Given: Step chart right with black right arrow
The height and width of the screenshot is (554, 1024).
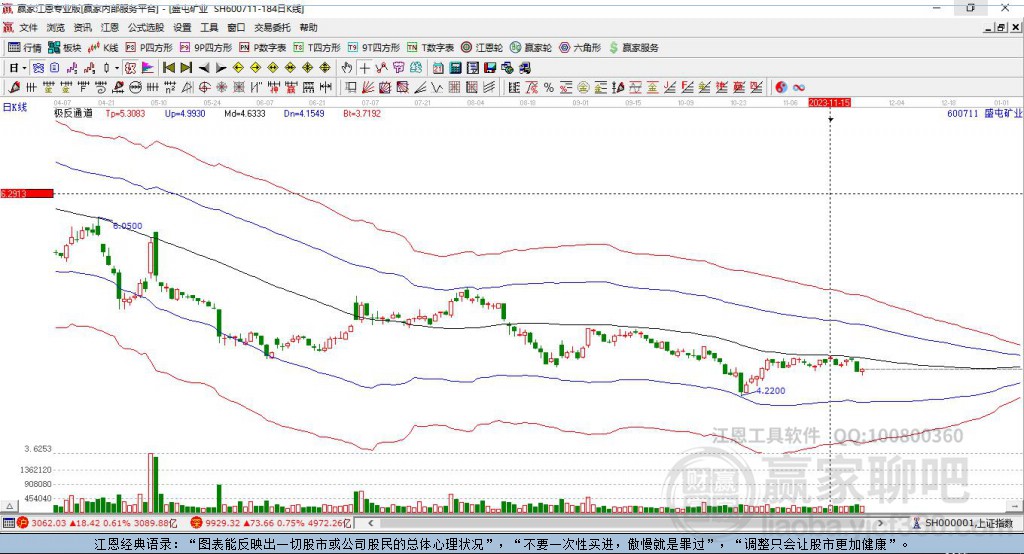Looking at the screenshot, I should 221,68.
